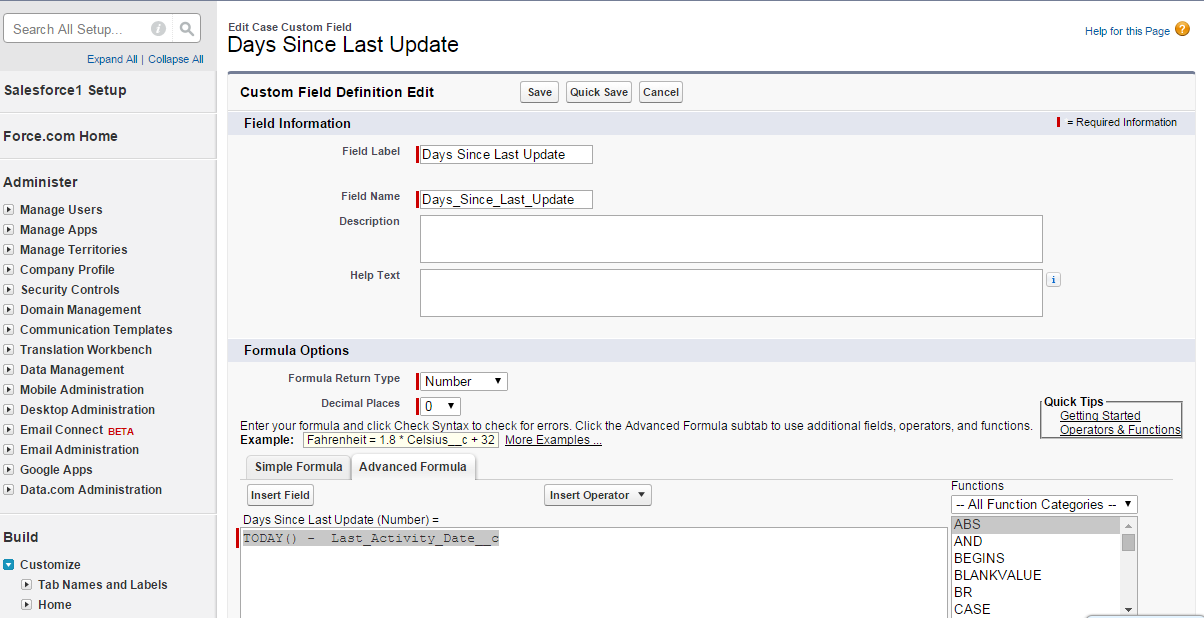The image size is (1204, 618).
Task: Open the Insert Operator dropdown
Action: click(598, 495)
